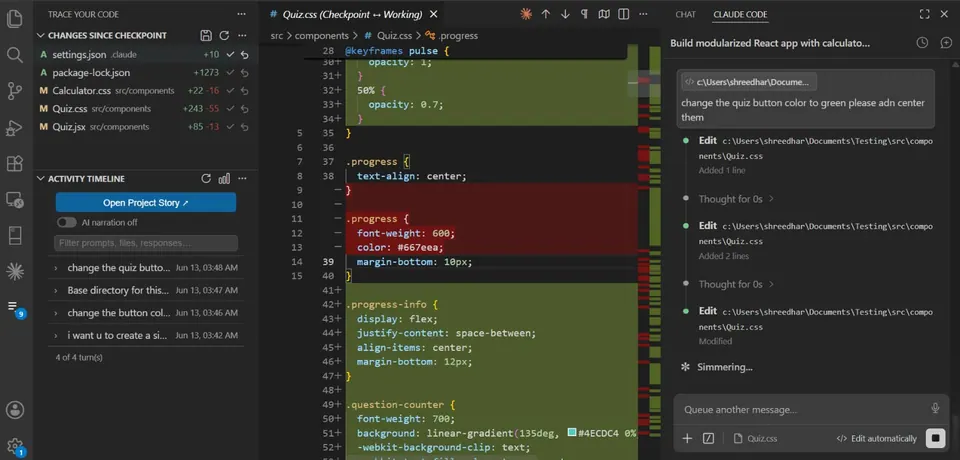960x460 pixels.
Task: Close the Quiz.css diff editor tab
Action: coord(433,14)
